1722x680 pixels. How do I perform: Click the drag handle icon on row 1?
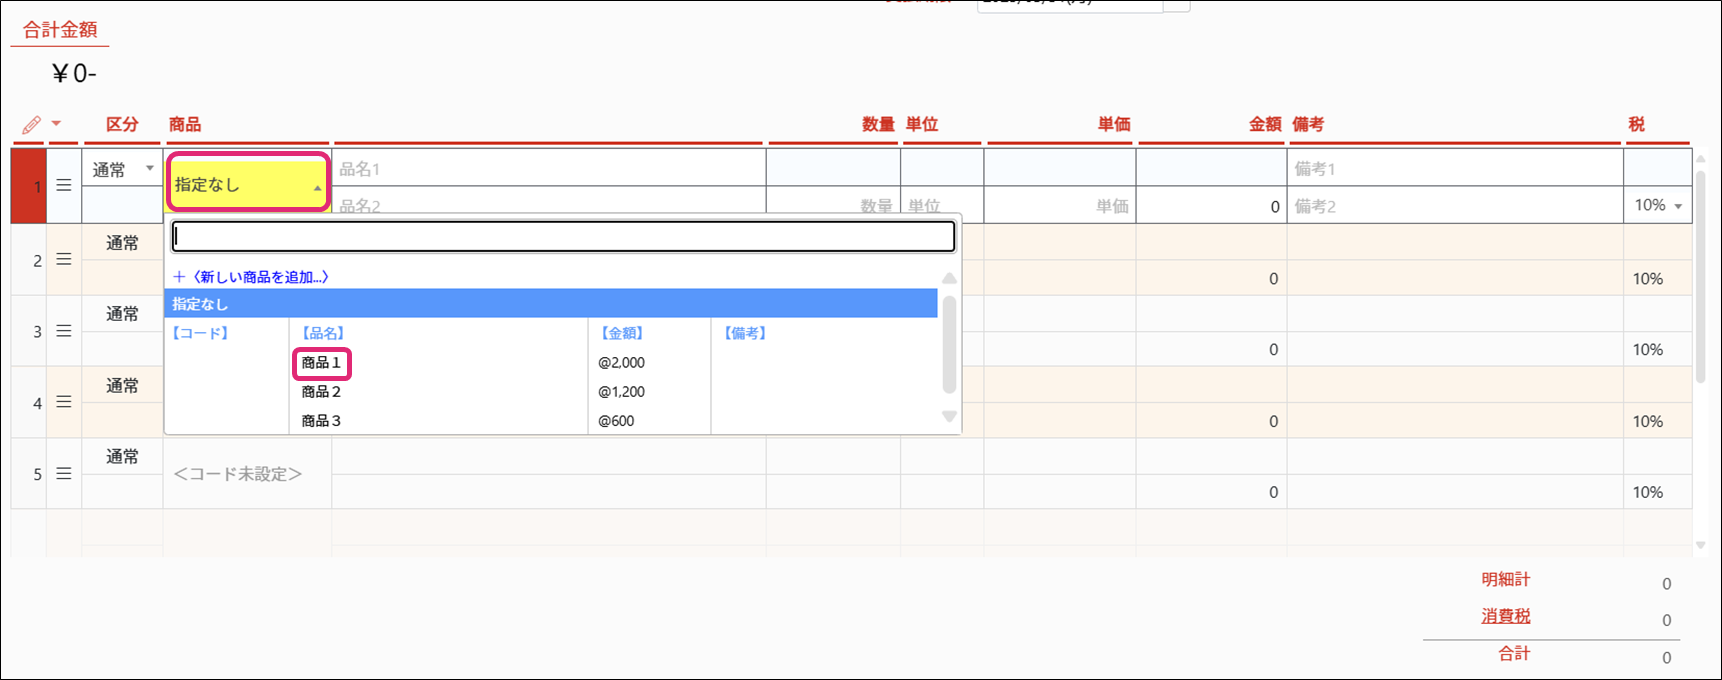(x=64, y=186)
